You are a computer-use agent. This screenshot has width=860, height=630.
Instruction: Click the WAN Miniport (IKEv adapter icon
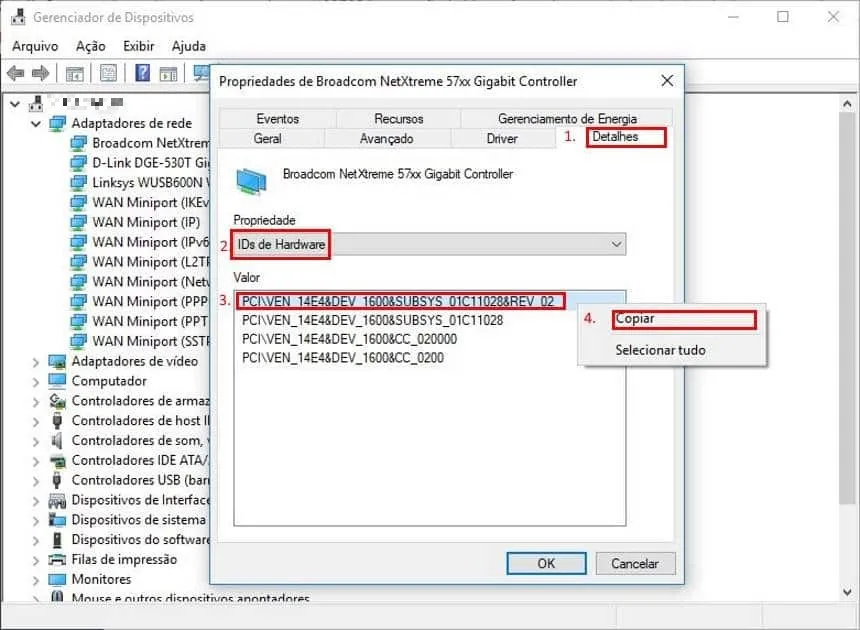tap(79, 202)
